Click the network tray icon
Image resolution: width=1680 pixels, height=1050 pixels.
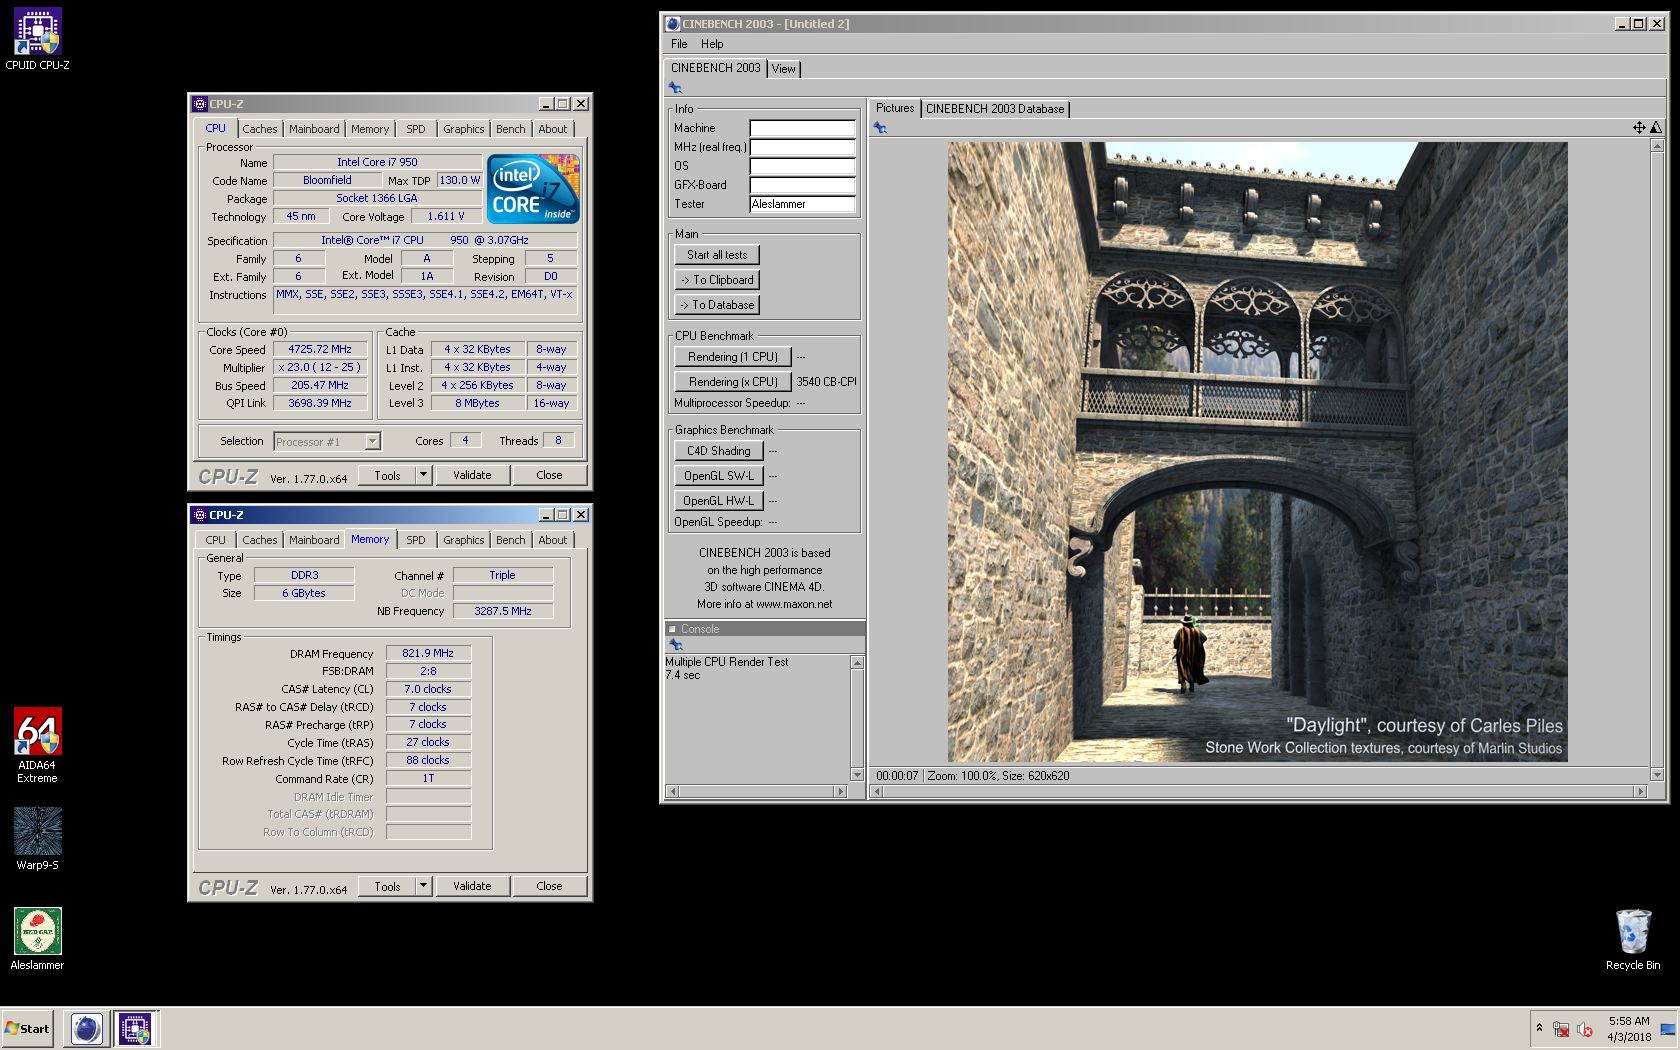pyautogui.click(x=1561, y=1029)
